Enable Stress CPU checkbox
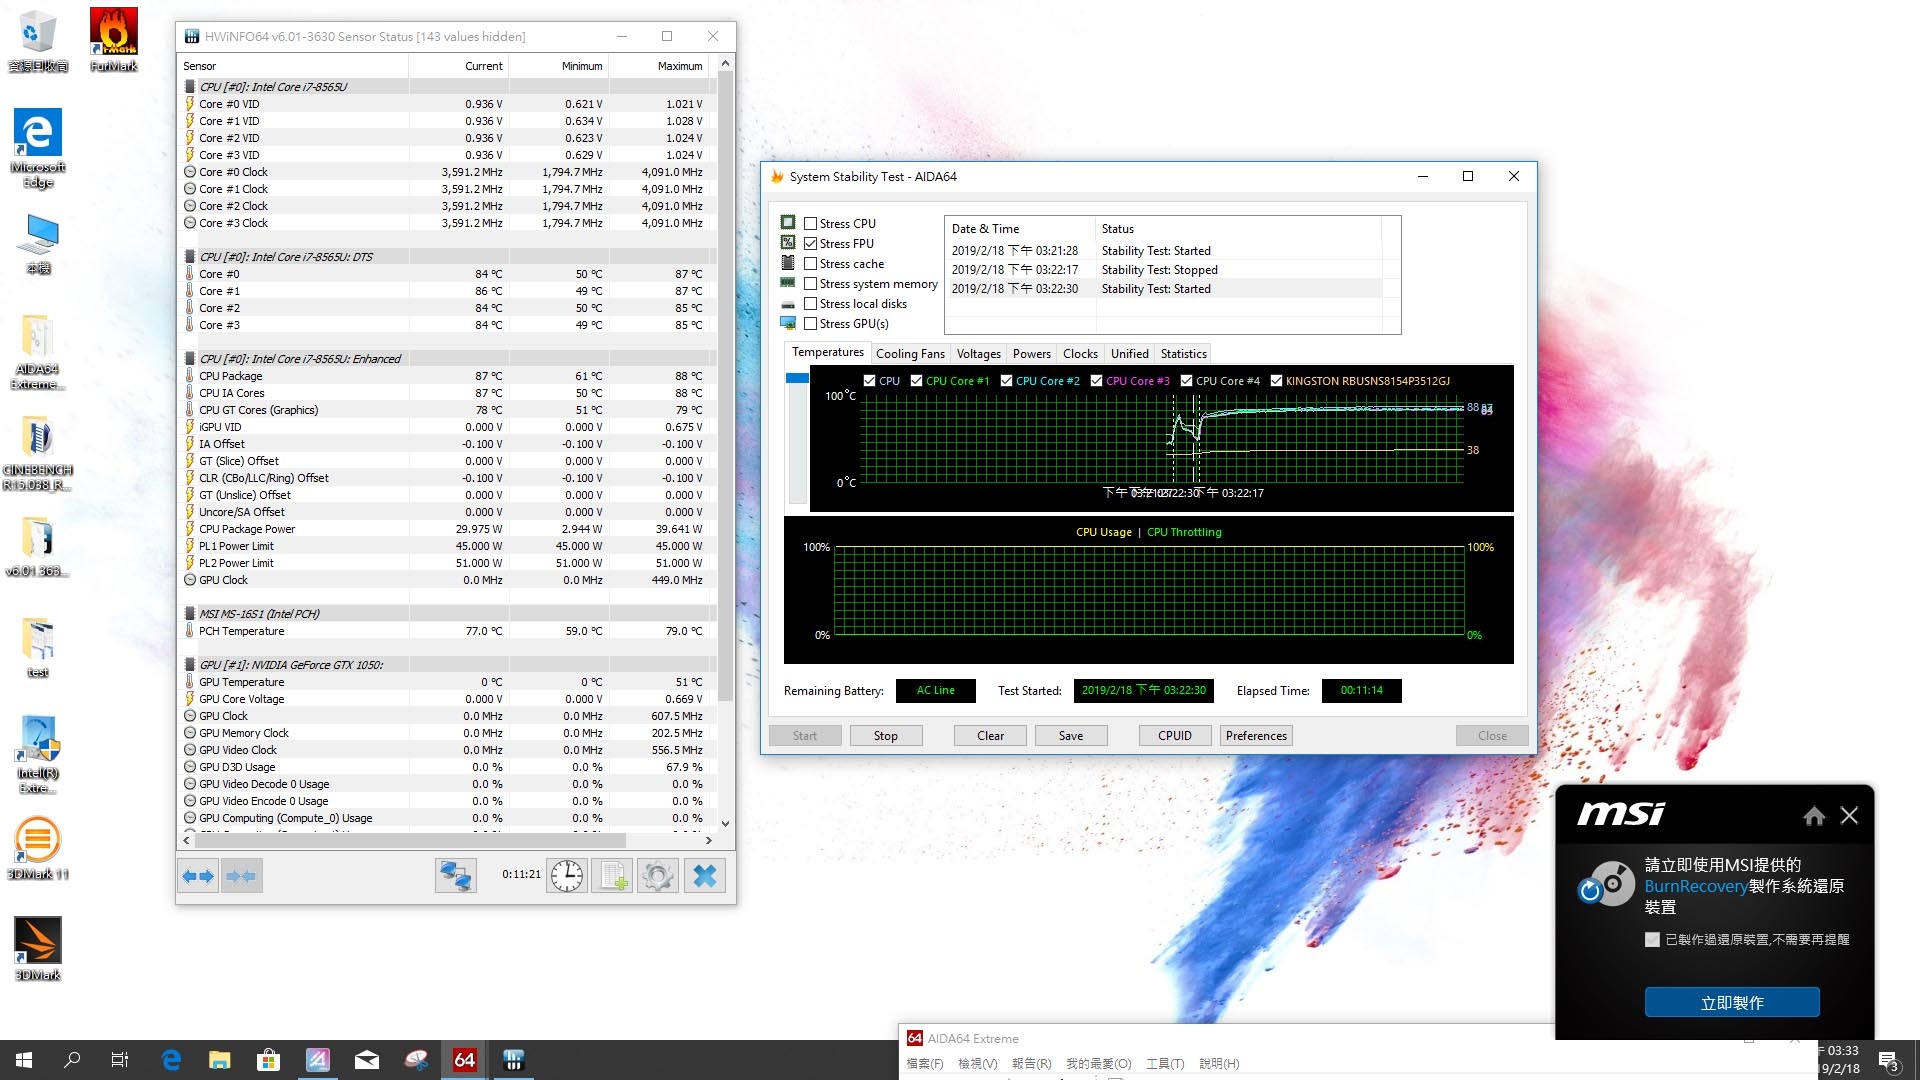The width and height of the screenshot is (1920, 1080). (811, 224)
